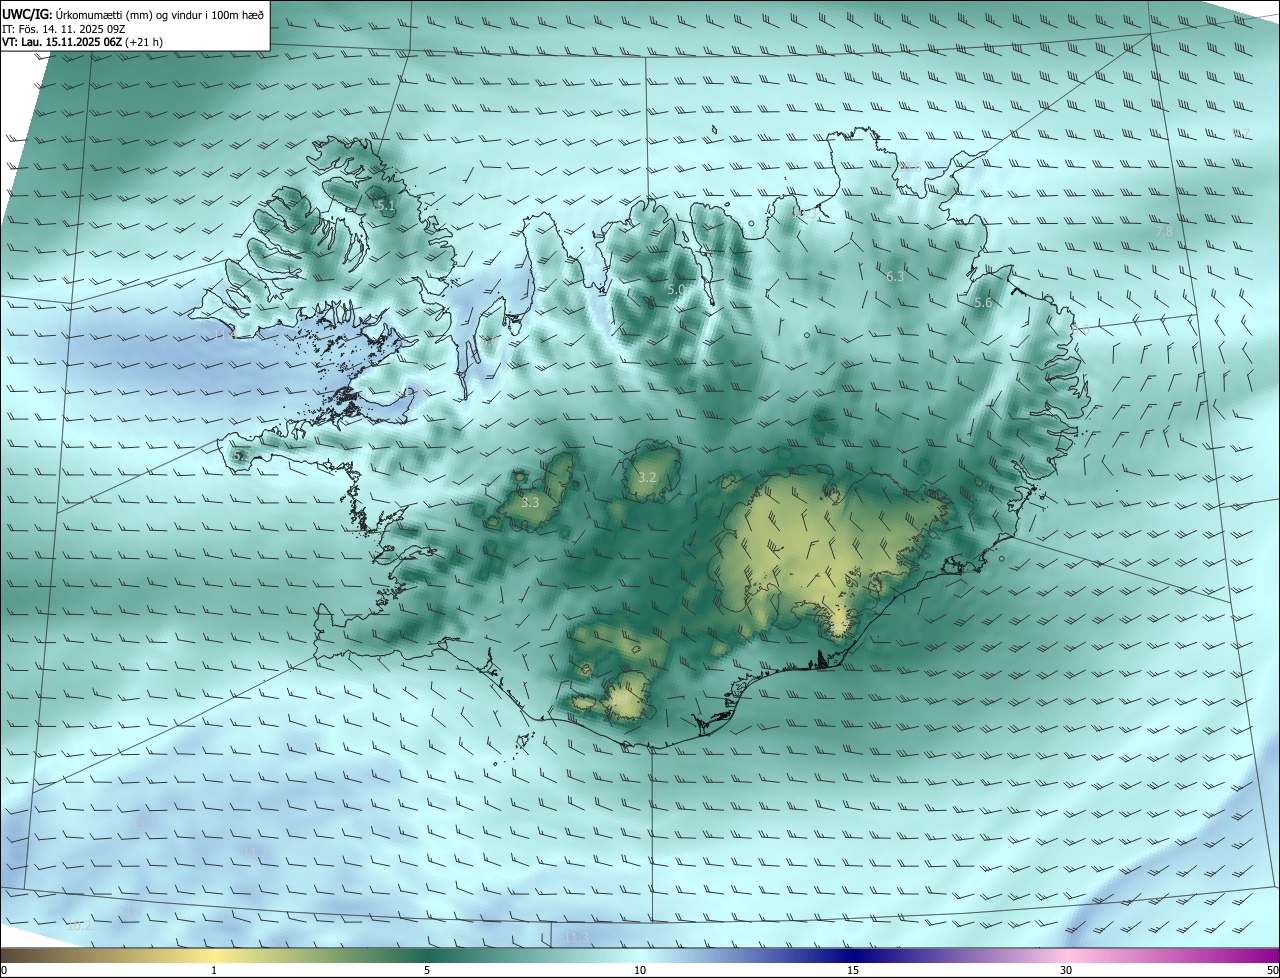Click the "15" tick label on the color scale
The height and width of the screenshot is (978, 1280).
pyautogui.click(x=853, y=971)
